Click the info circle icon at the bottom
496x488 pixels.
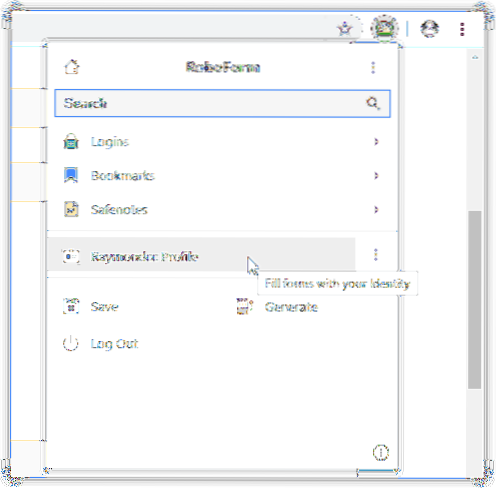[381, 453]
